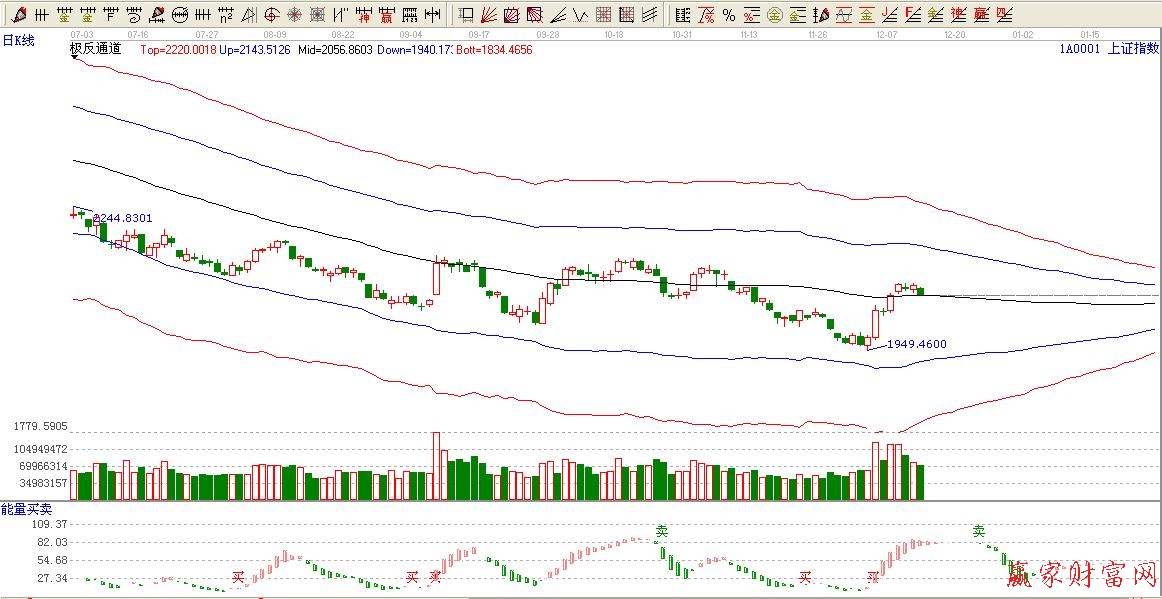Select the grid square tool icon

tap(603, 15)
